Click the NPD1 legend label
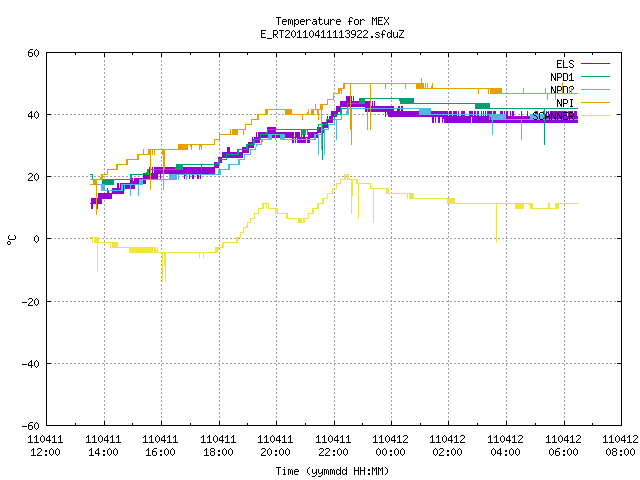 tap(562, 77)
